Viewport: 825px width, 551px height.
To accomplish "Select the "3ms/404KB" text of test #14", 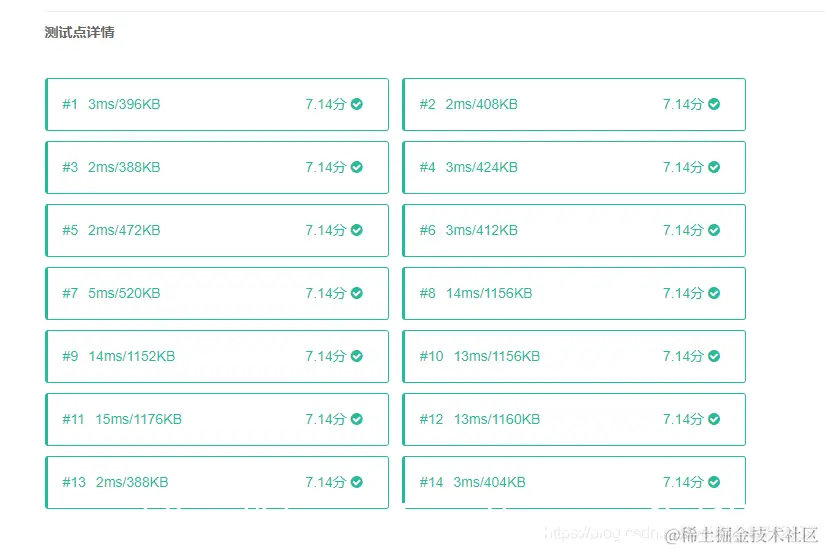I will [489, 482].
